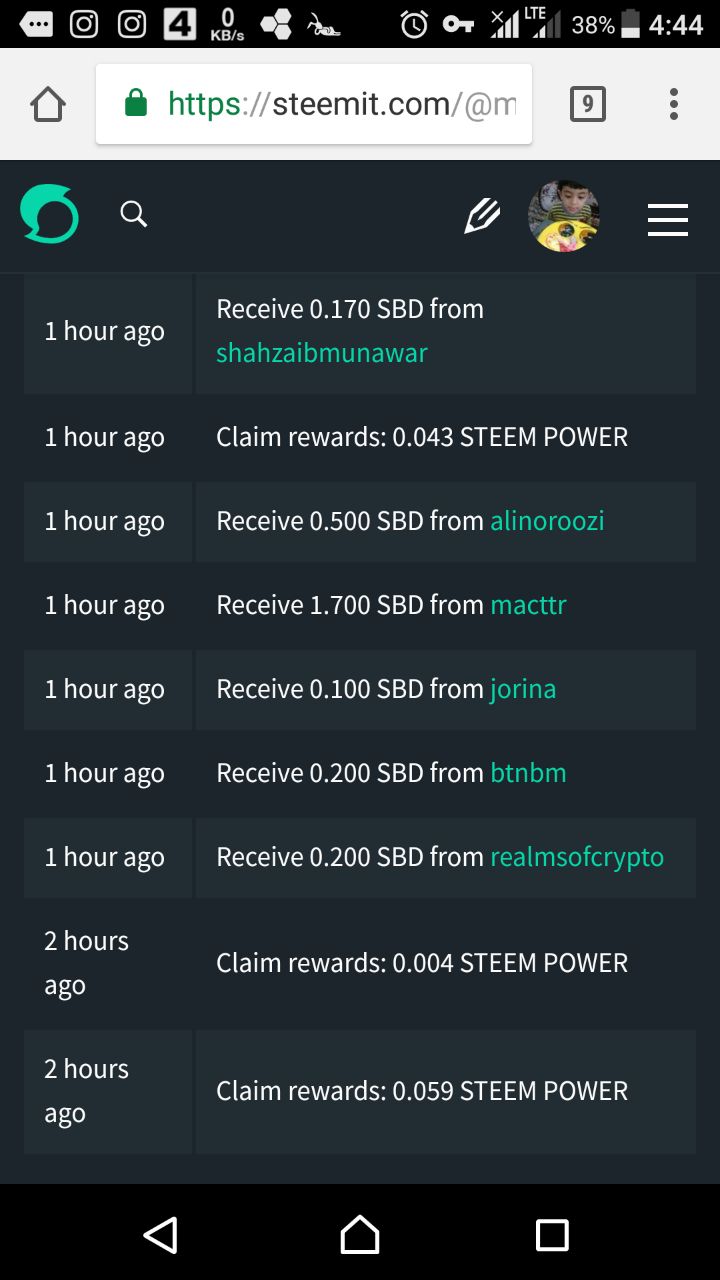The image size is (720, 1280).
Task: Select Claim rewards 0.043 STEEM POWER row
Action: click(x=360, y=437)
